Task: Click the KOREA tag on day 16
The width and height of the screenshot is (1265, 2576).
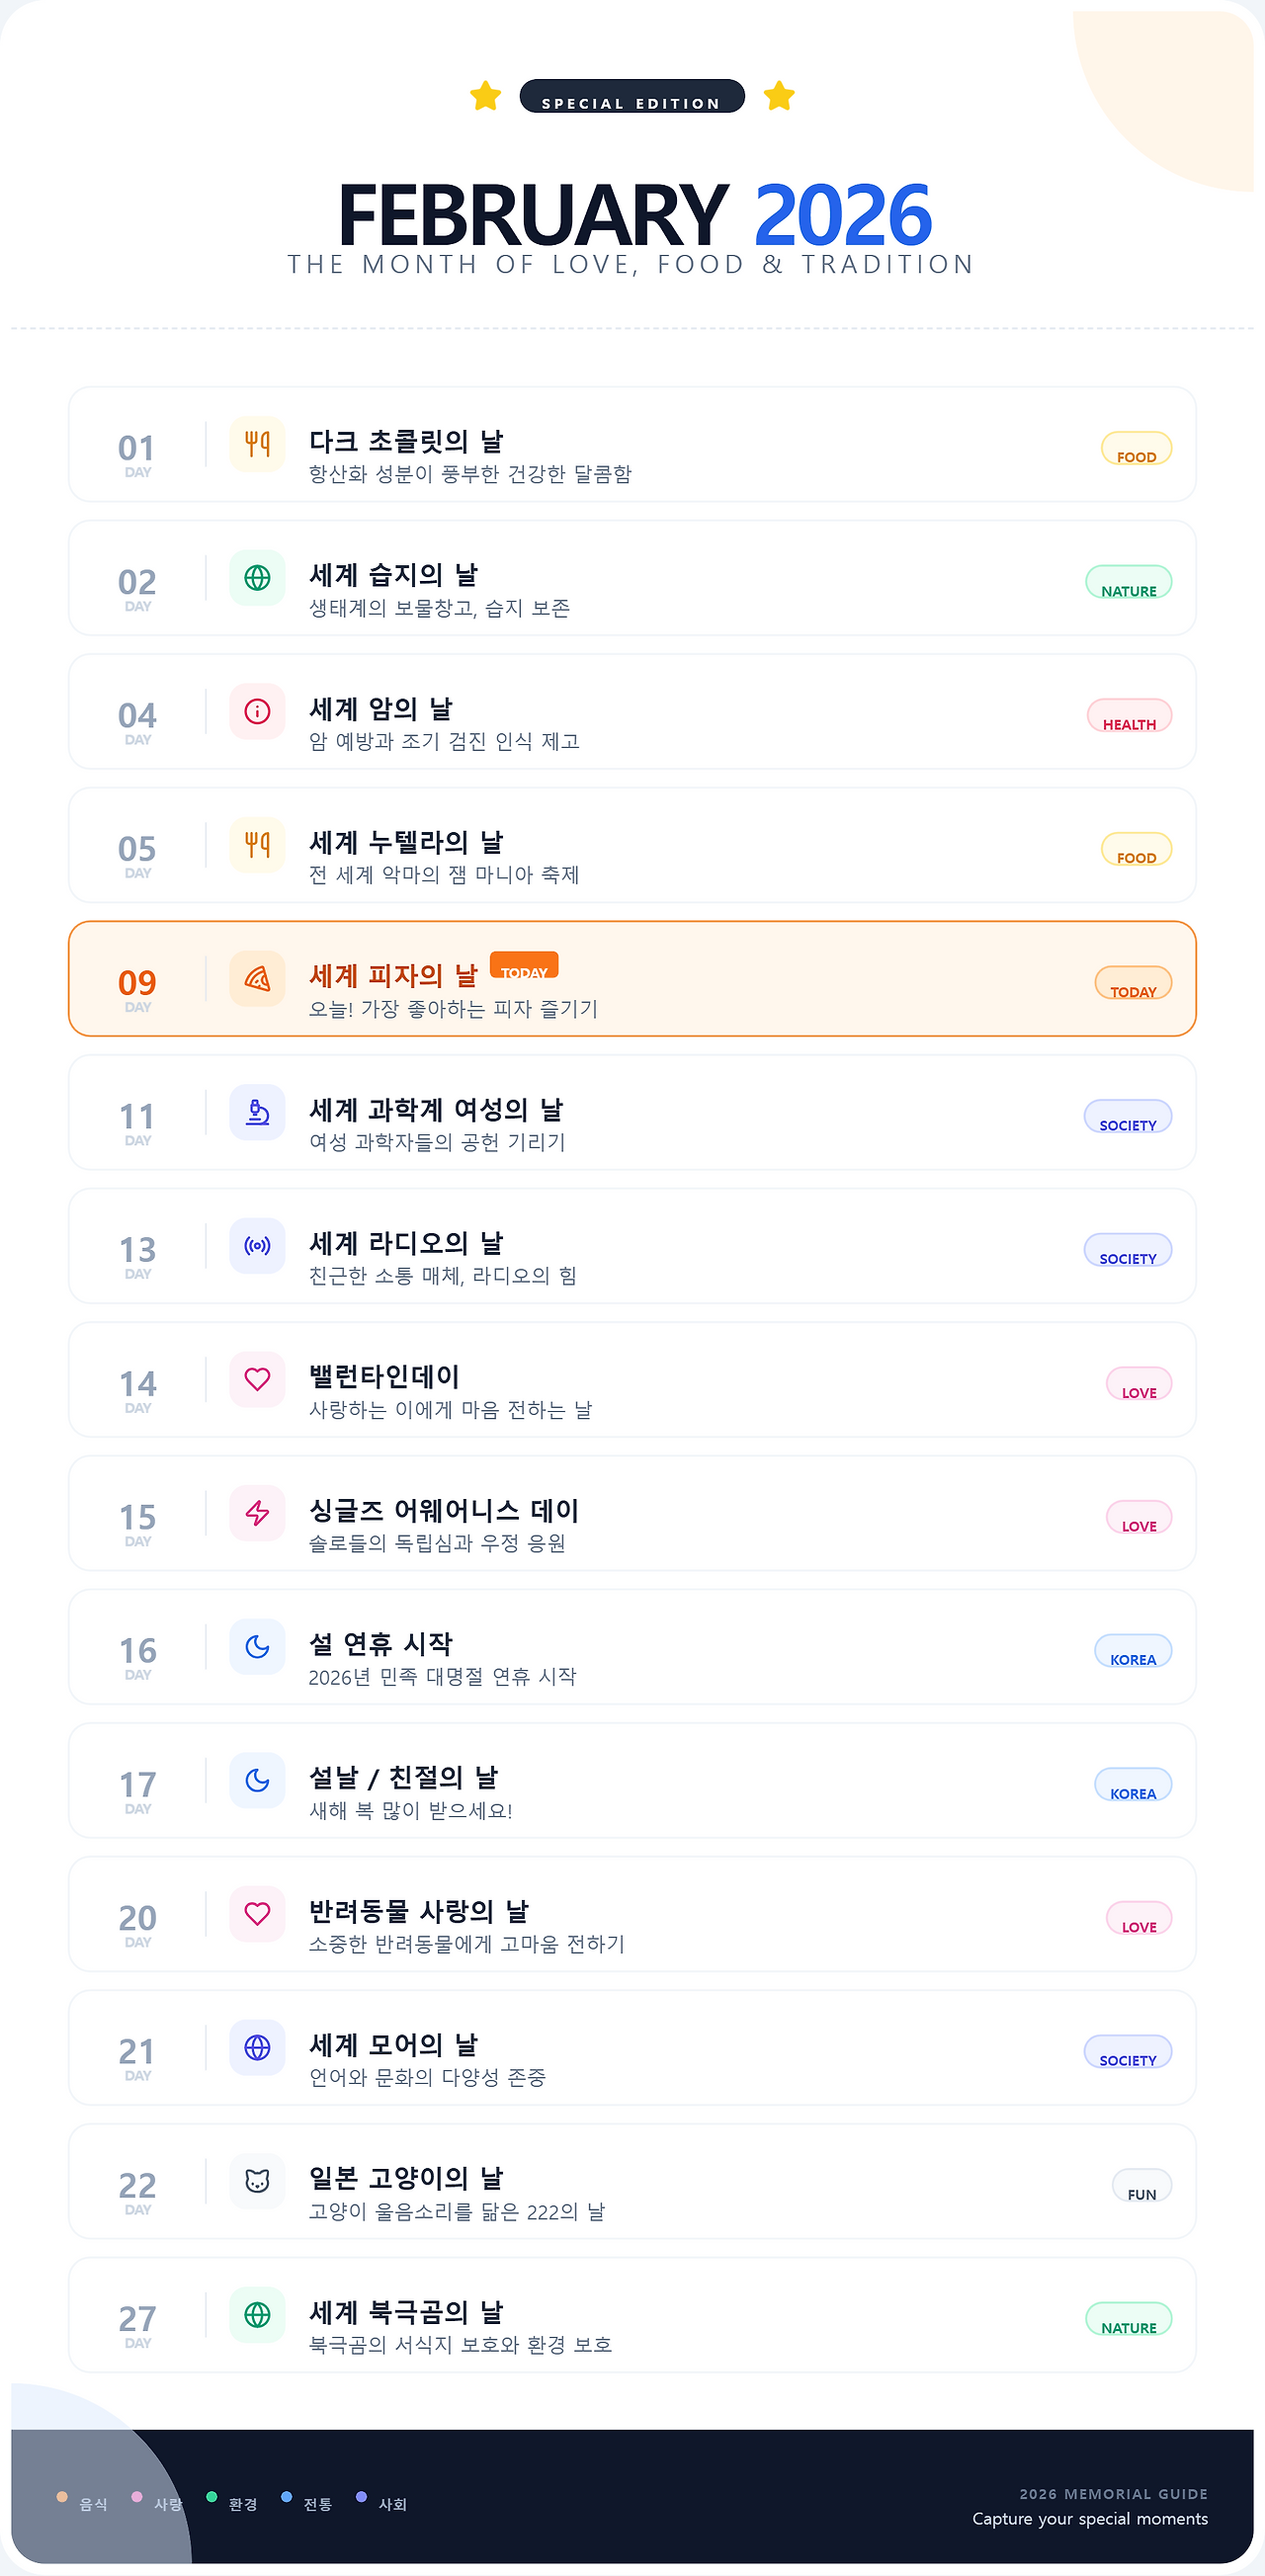Action: pyautogui.click(x=1132, y=1651)
